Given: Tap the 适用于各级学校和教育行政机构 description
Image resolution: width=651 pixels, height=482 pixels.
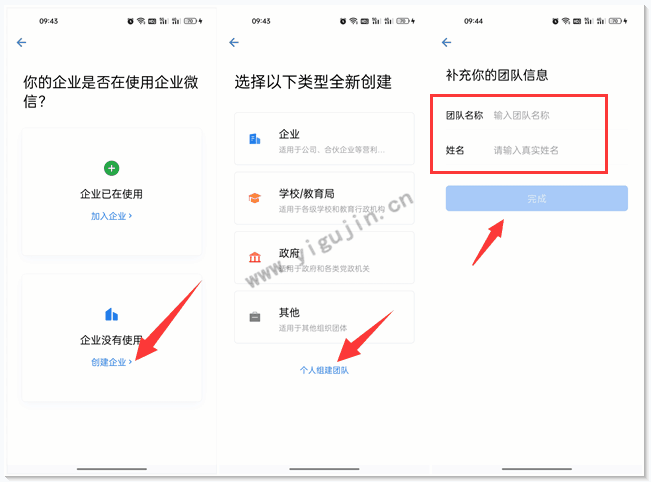Looking at the screenshot, I should [x=332, y=209].
